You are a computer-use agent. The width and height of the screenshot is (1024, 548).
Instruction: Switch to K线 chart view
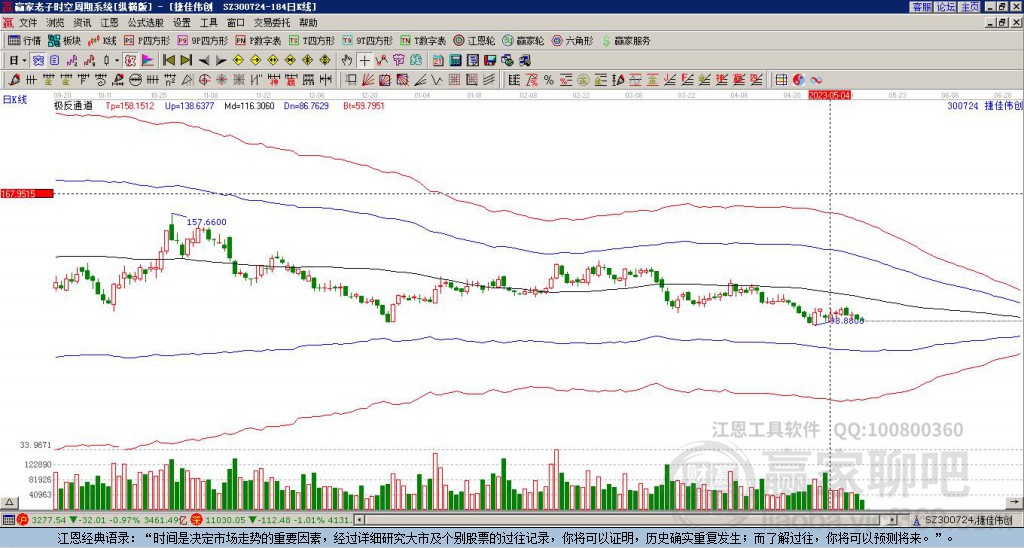pyautogui.click(x=103, y=40)
